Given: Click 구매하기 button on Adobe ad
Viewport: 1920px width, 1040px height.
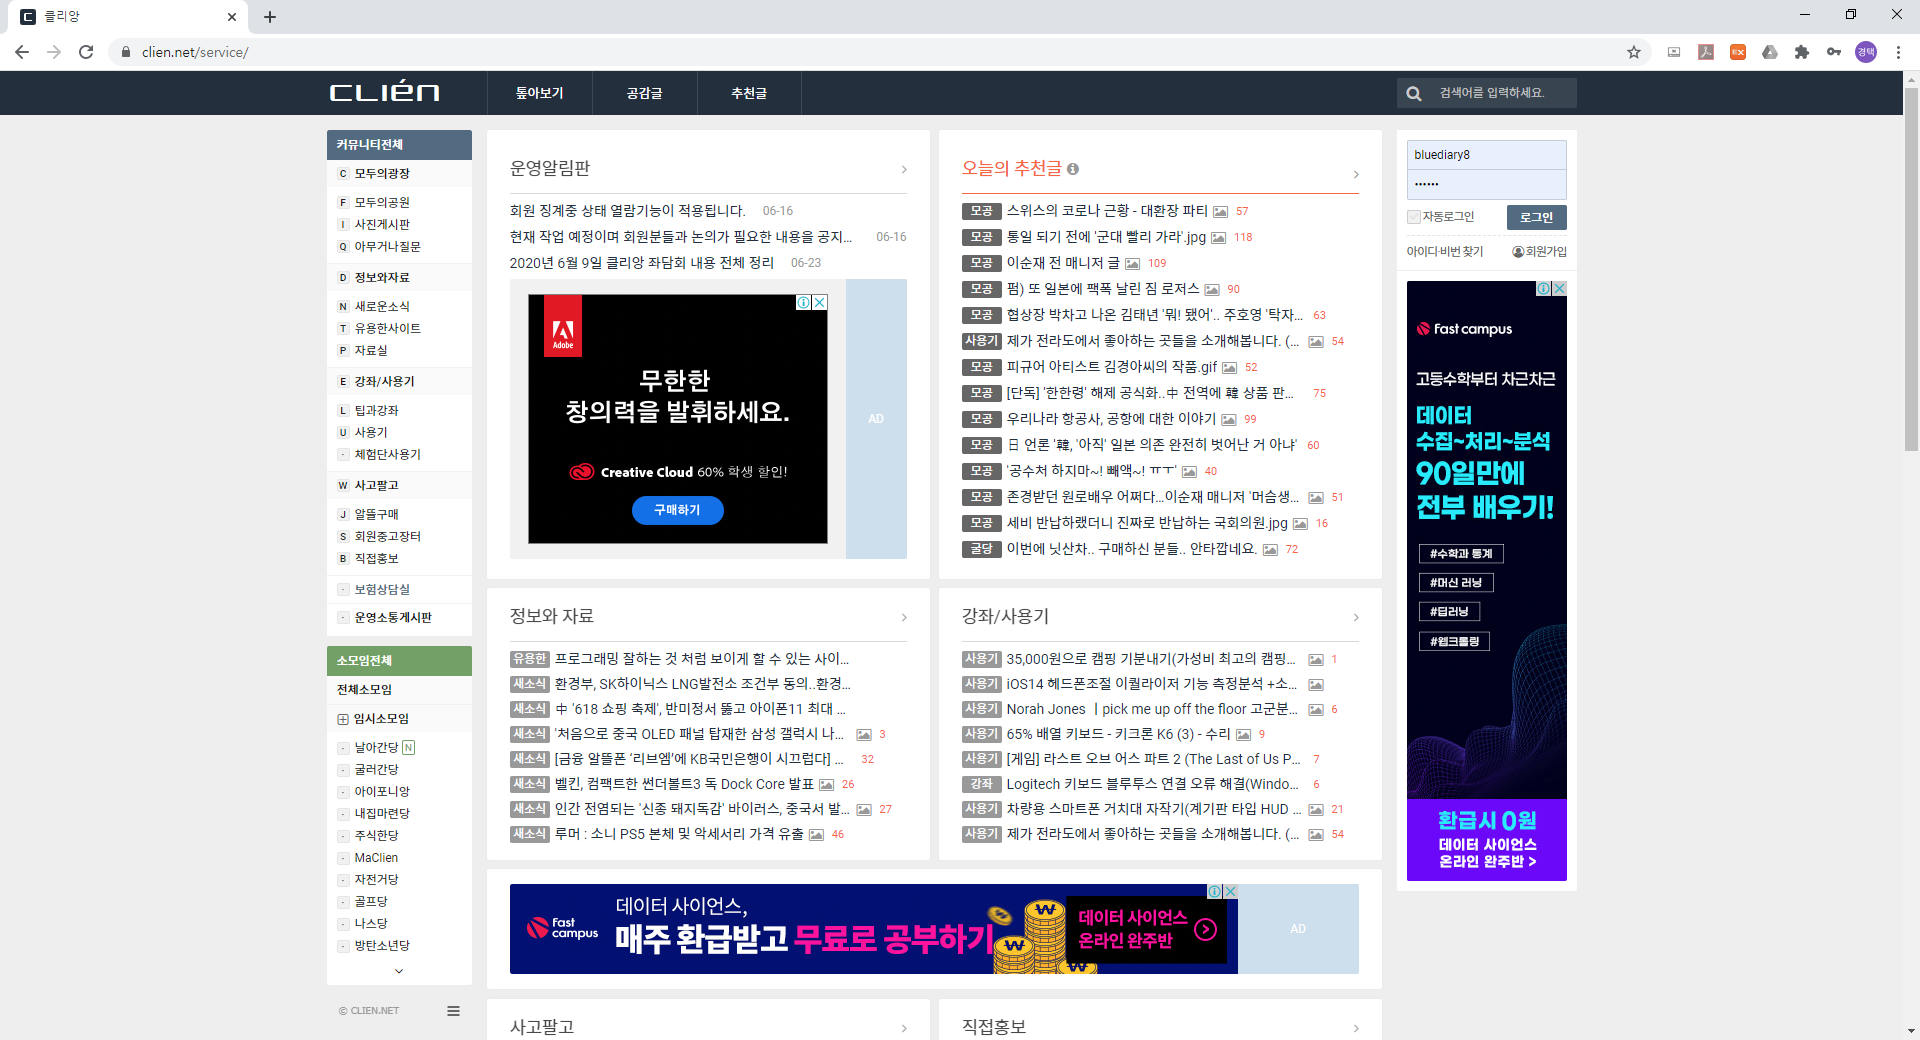Looking at the screenshot, I should 678,510.
